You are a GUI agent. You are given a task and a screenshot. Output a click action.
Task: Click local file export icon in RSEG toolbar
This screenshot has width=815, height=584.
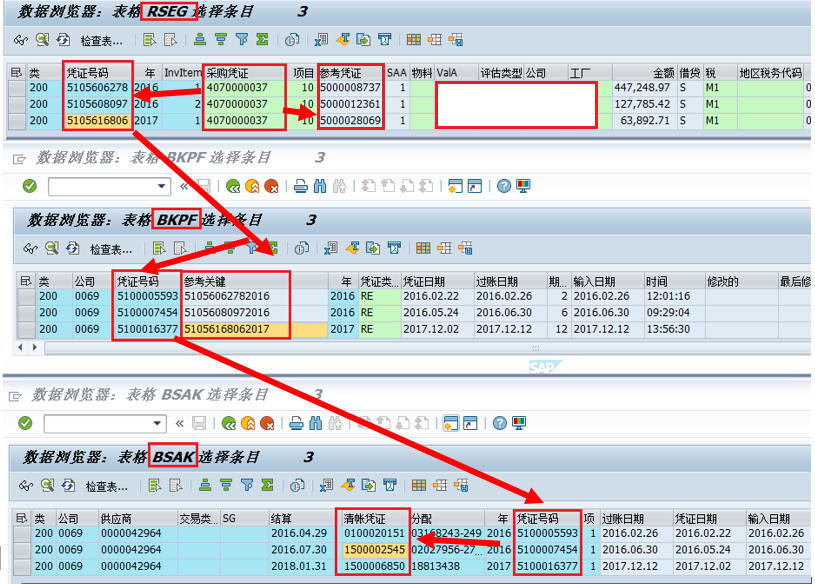coord(363,40)
